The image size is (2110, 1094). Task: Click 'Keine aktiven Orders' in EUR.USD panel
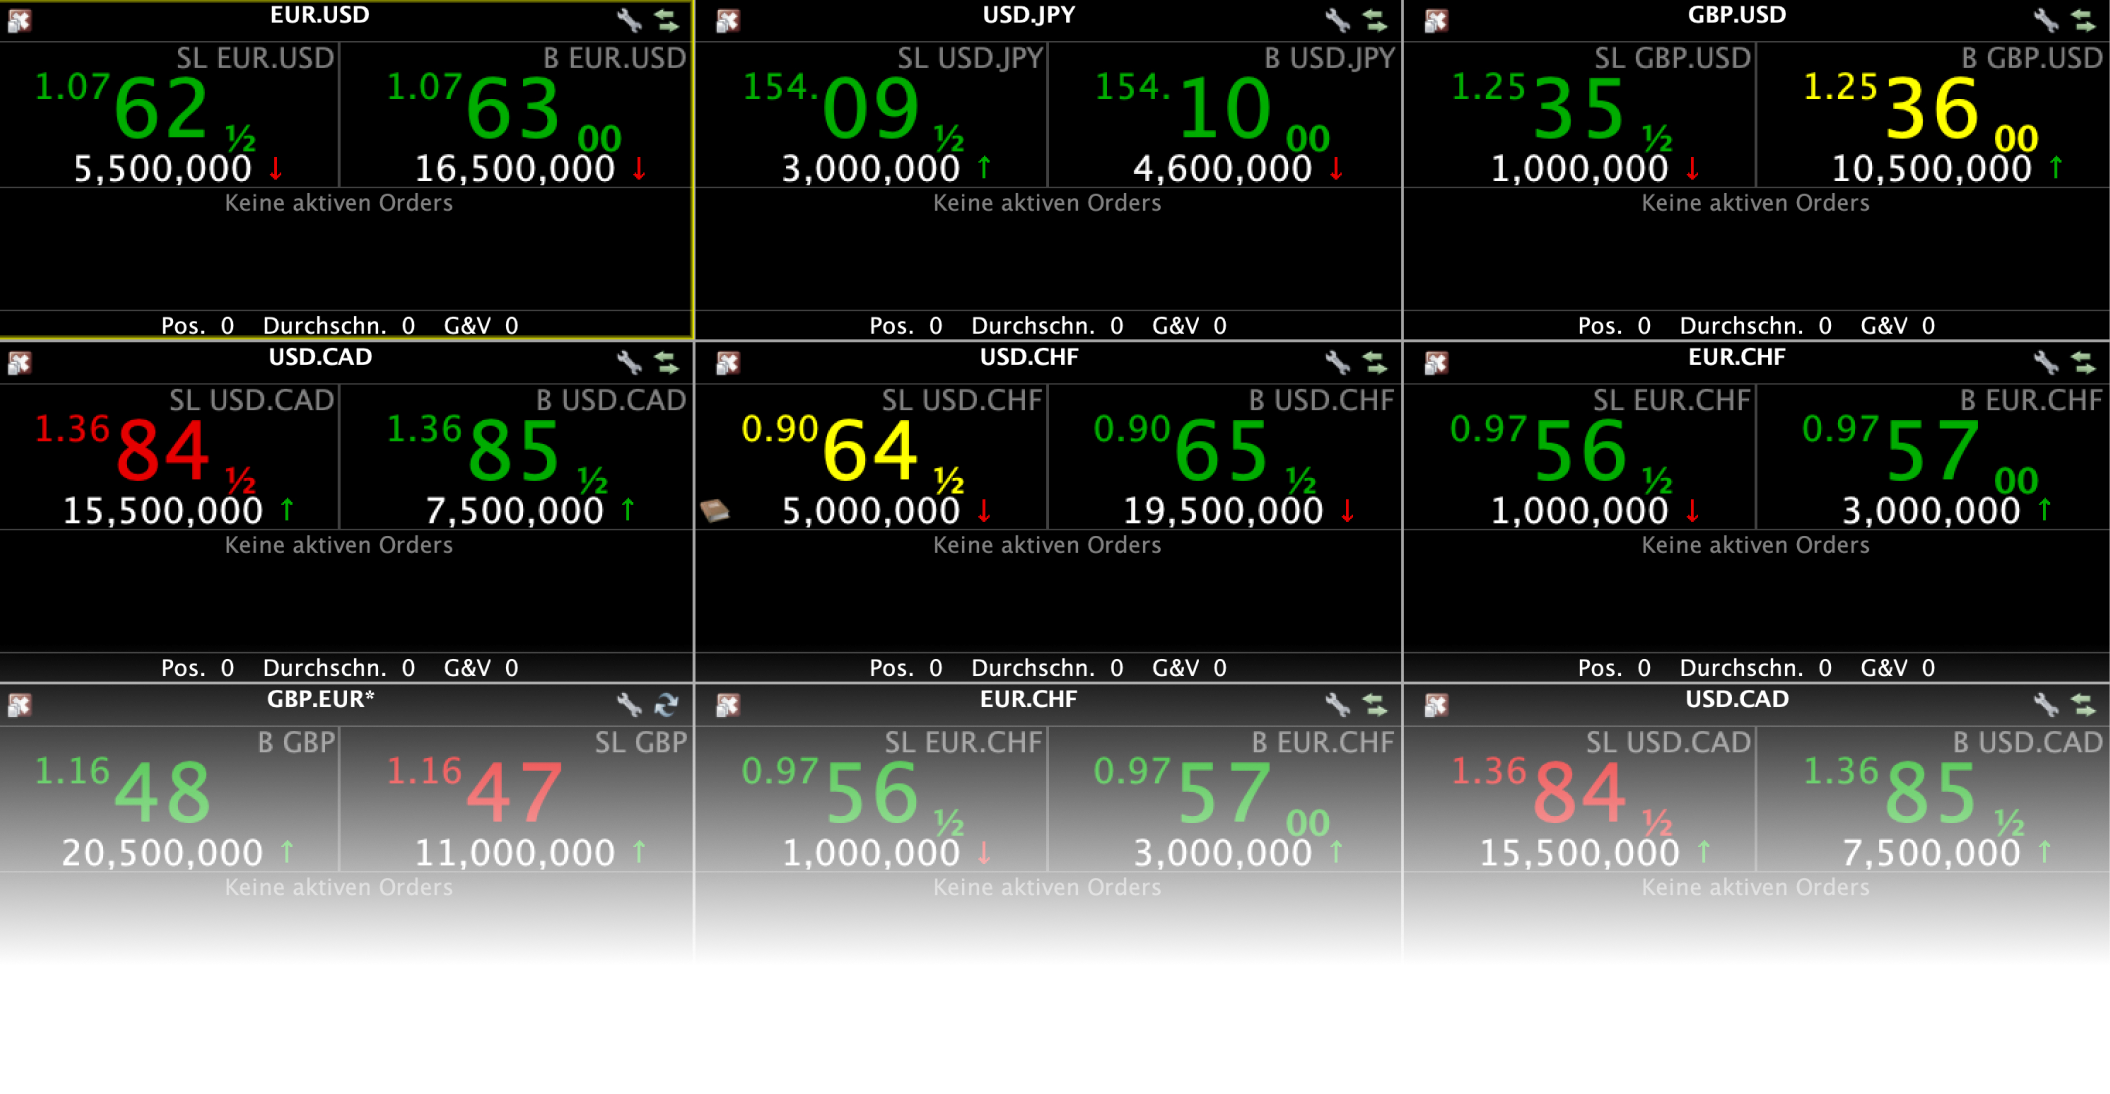pyautogui.click(x=339, y=203)
